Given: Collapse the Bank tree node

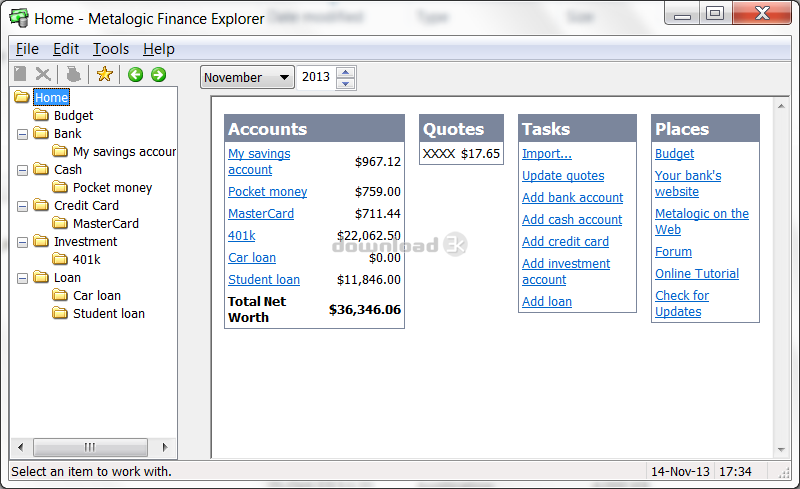Looking at the screenshot, I should pyautogui.click(x=22, y=134).
